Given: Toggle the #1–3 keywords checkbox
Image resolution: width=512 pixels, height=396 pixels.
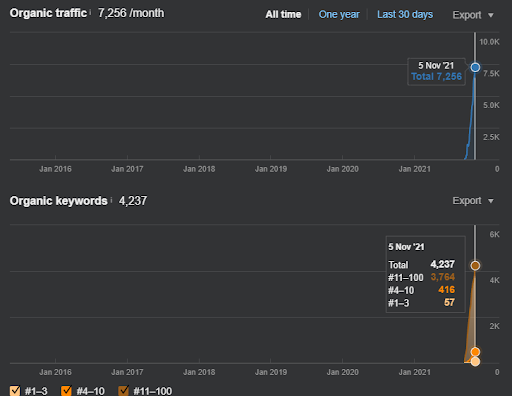Looking at the screenshot, I should click(15, 390).
